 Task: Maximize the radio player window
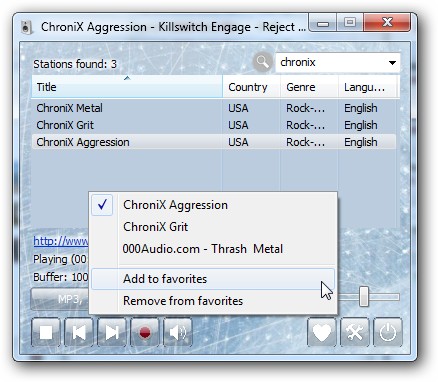click(350, 23)
